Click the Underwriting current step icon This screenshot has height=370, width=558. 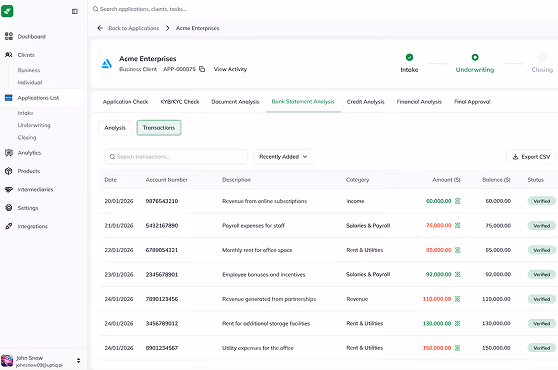click(x=475, y=57)
